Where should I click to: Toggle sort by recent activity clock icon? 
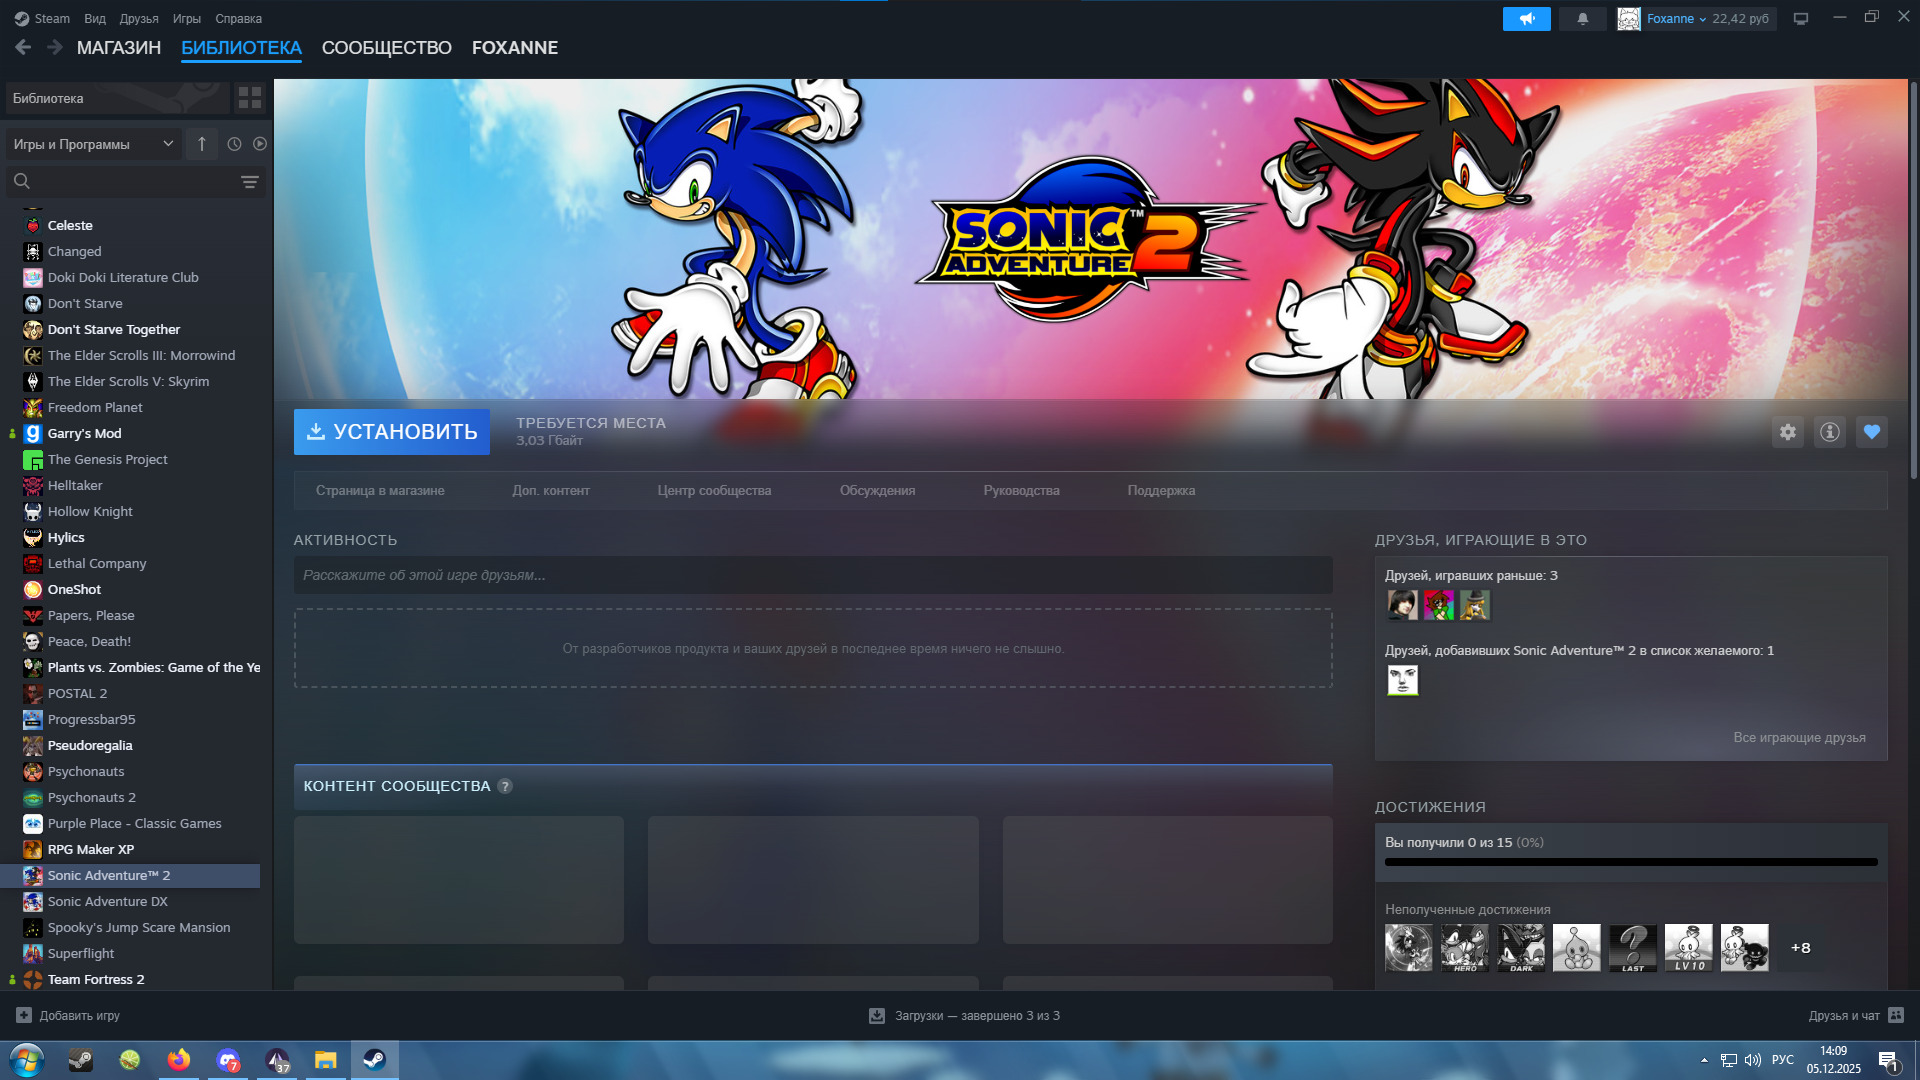[234, 144]
